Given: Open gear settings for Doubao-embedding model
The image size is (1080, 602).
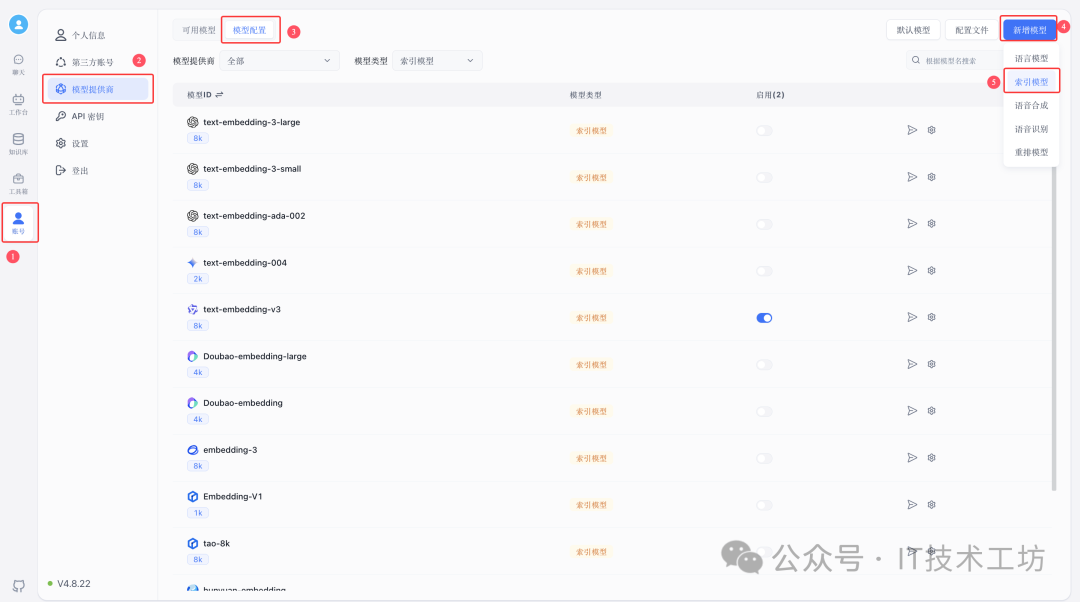Looking at the screenshot, I should [930, 410].
